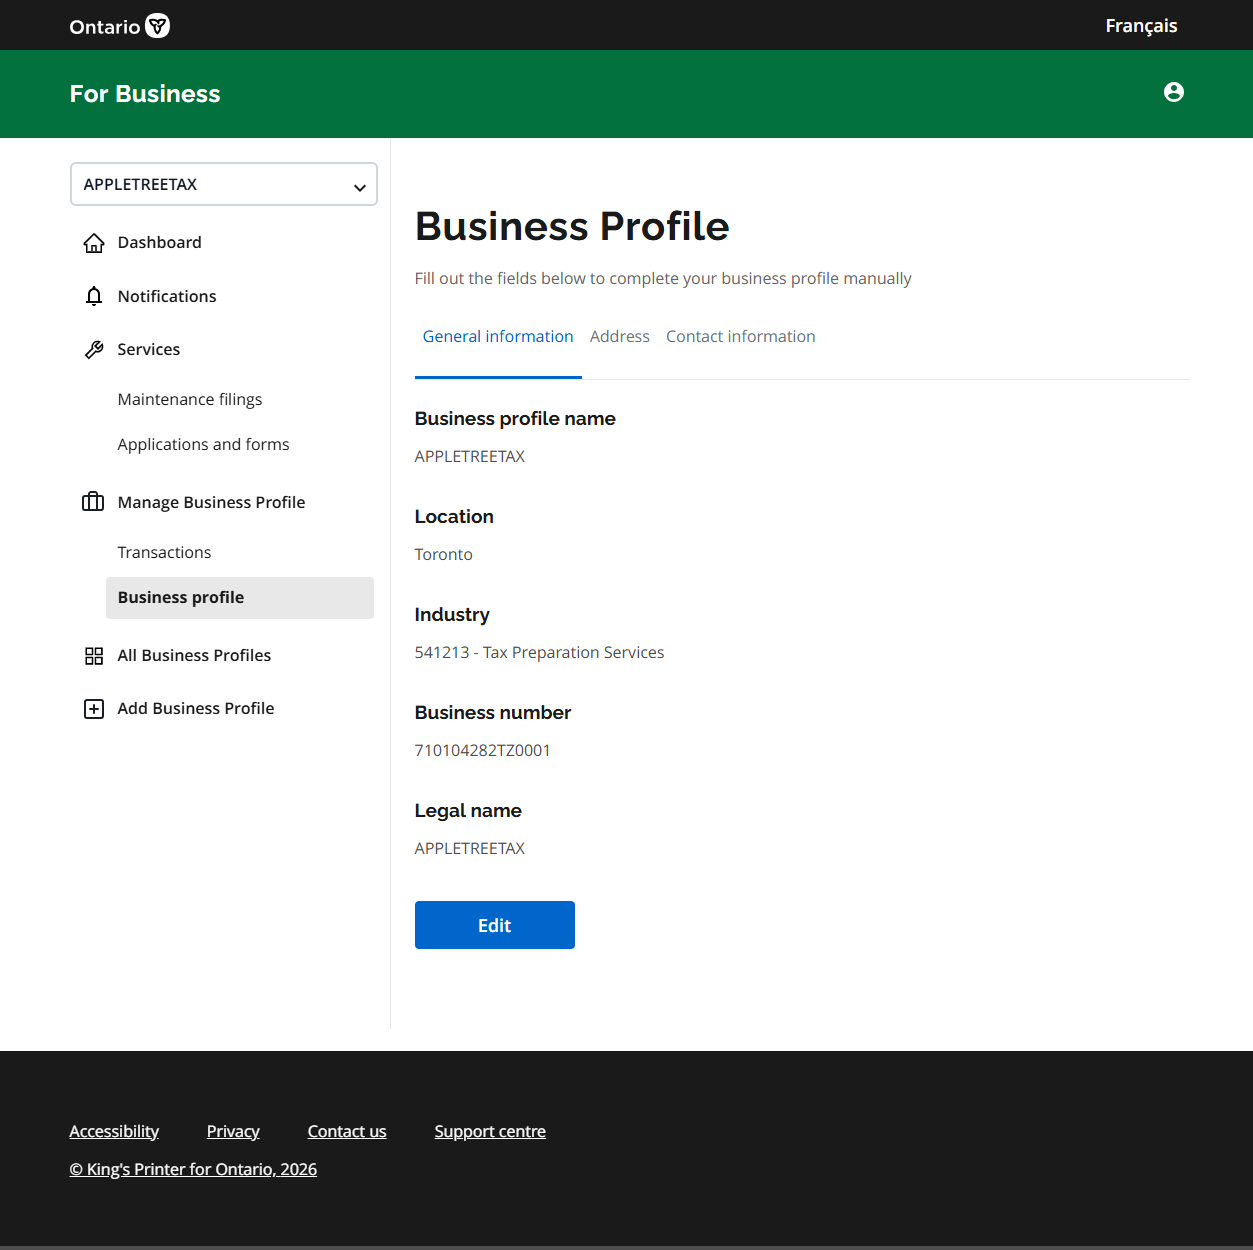1253x1250 pixels.
Task: Click the Dashboard house icon
Action: point(94,243)
